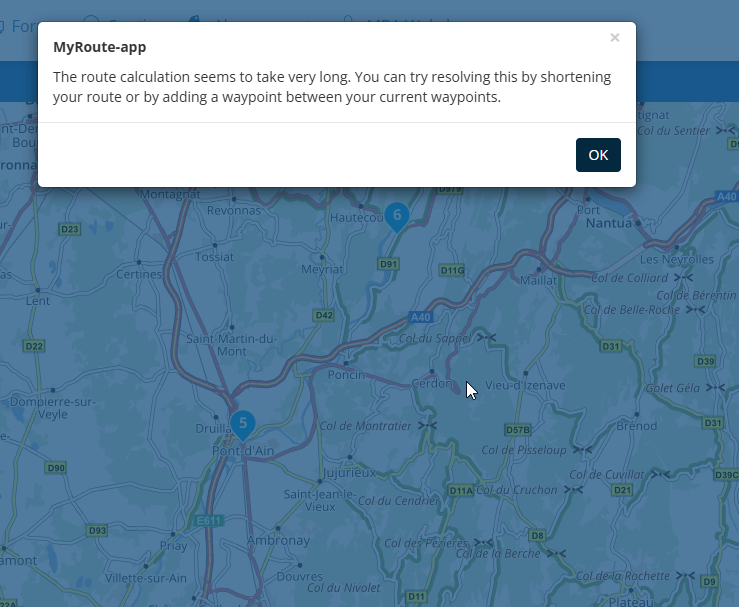Click the Col du Sappel pass icon
The image size is (739, 607).
486,337
